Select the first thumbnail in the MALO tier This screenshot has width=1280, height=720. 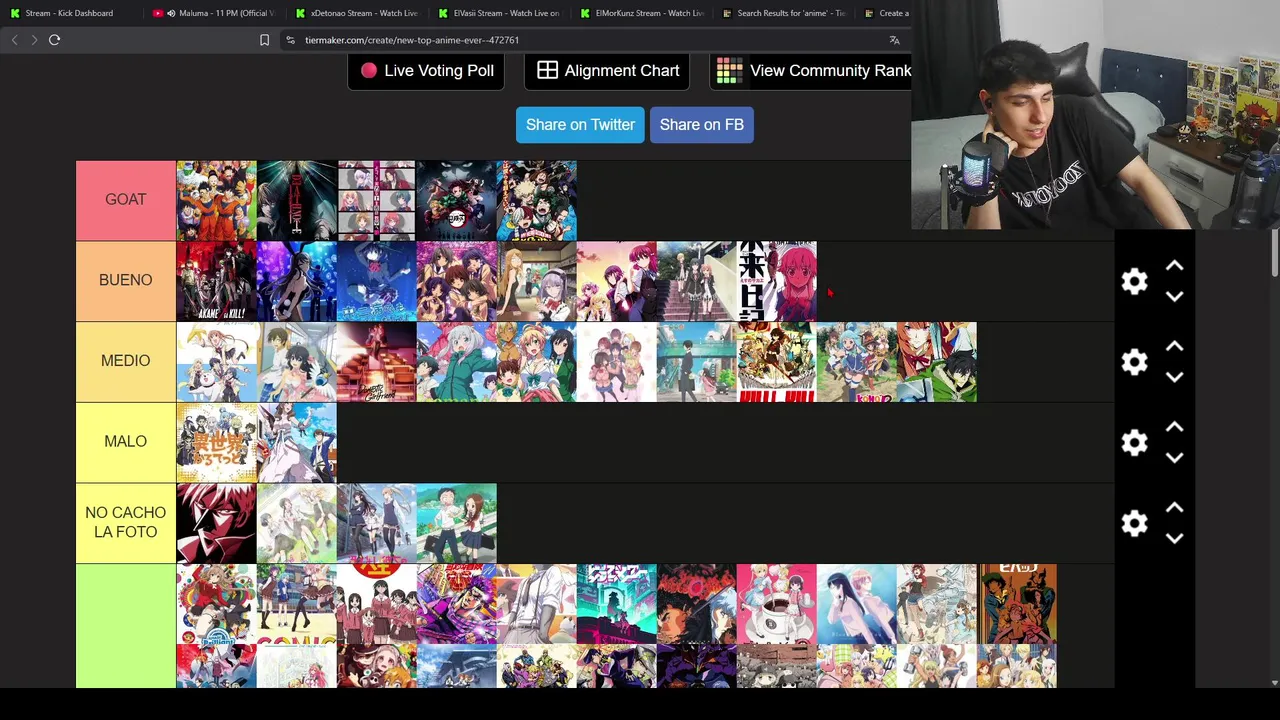(216, 443)
